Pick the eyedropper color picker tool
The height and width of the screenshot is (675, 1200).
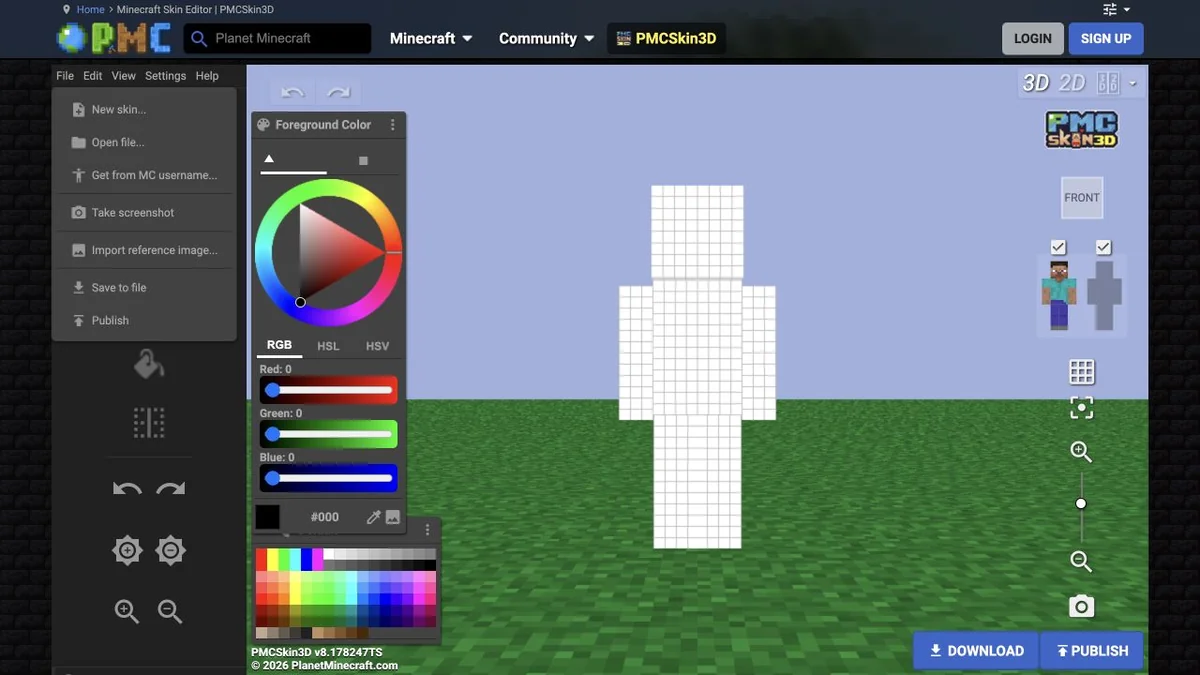[x=373, y=517]
